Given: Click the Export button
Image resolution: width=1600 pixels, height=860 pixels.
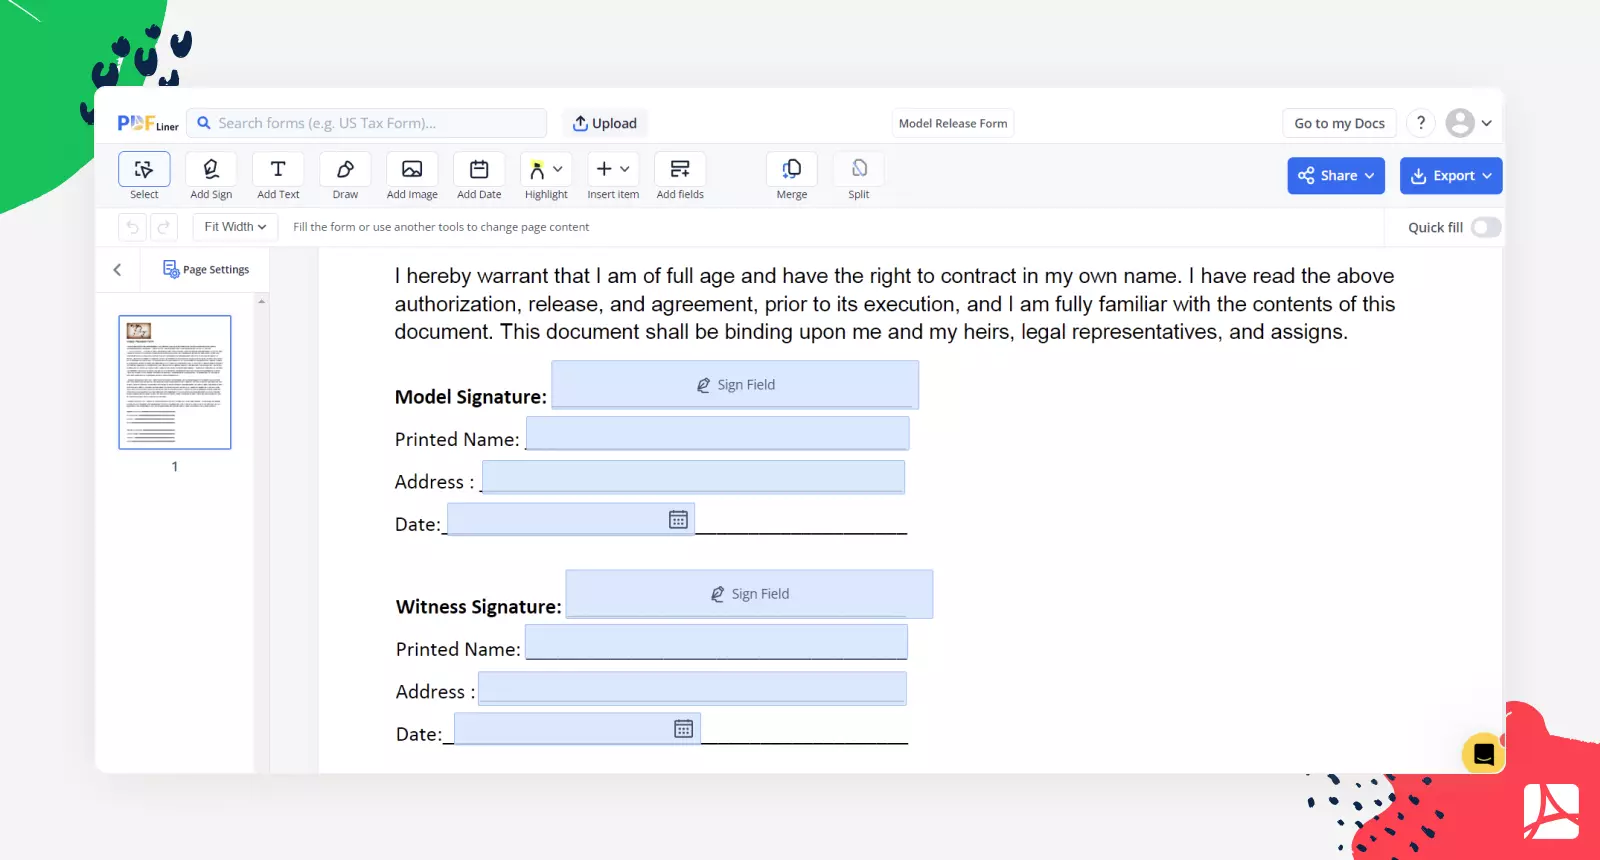Looking at the screenshot, I should pyautogui.click(x=1451, y=175).
